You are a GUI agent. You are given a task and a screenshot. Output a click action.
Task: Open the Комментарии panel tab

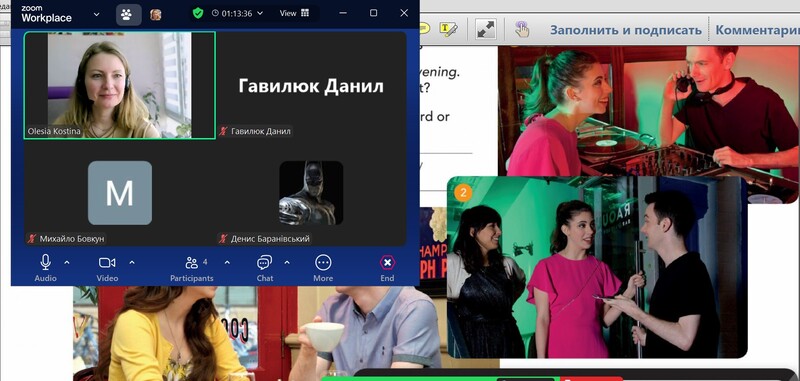click(x=757, y=30)
